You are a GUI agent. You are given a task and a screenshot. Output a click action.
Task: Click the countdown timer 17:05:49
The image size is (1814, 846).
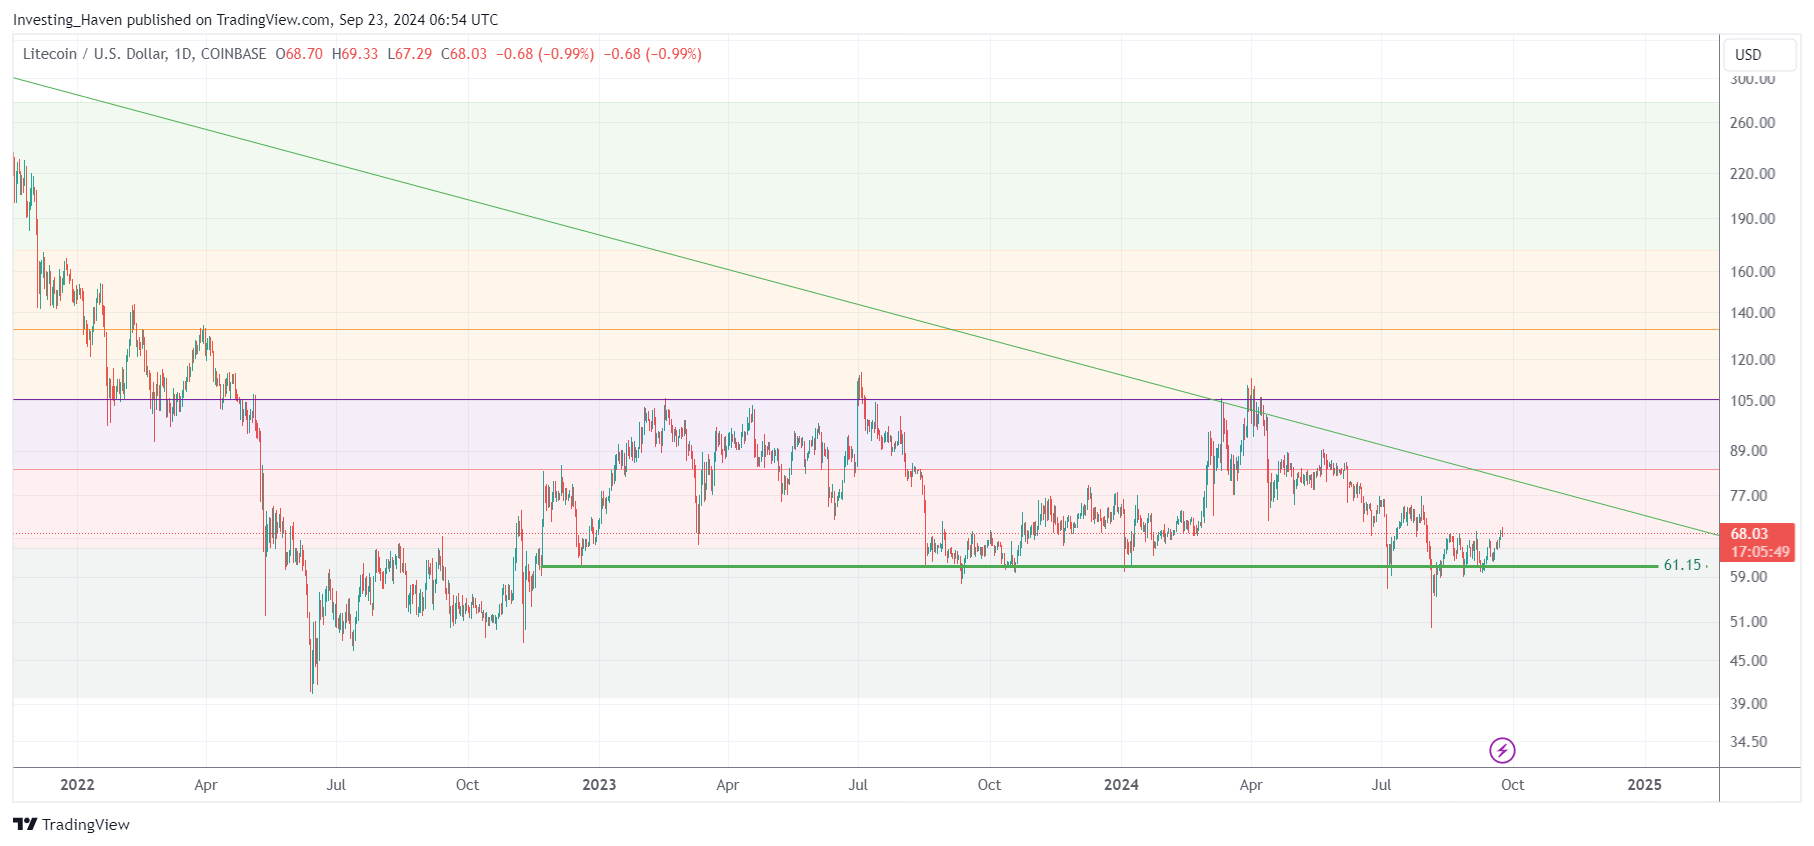tap(1759, 552)
